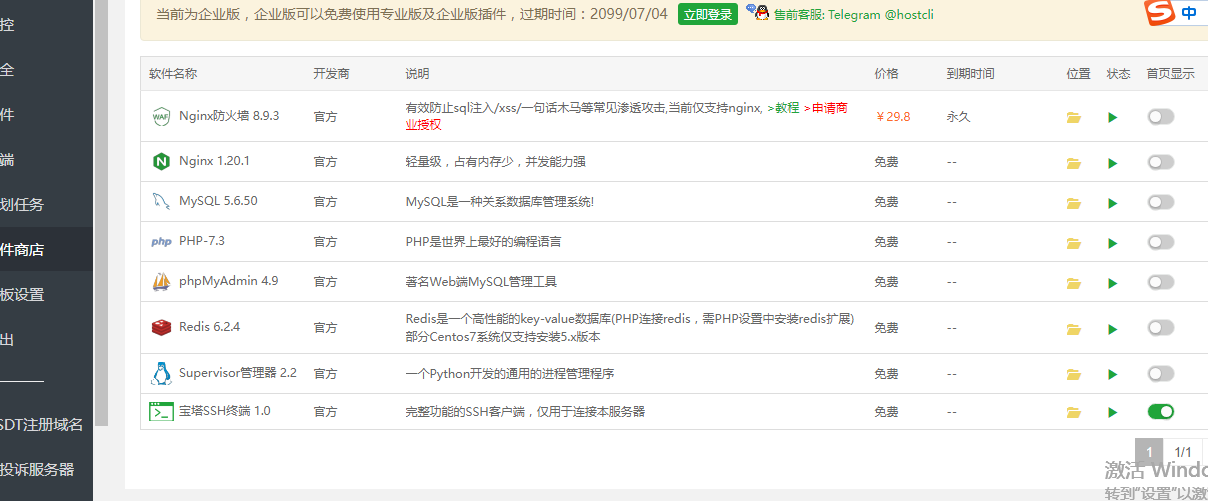The height and width of the screenshot is (501, 1208).
Task: Toggle homepage display for PHP-7.3
Action: [1160, 242]
